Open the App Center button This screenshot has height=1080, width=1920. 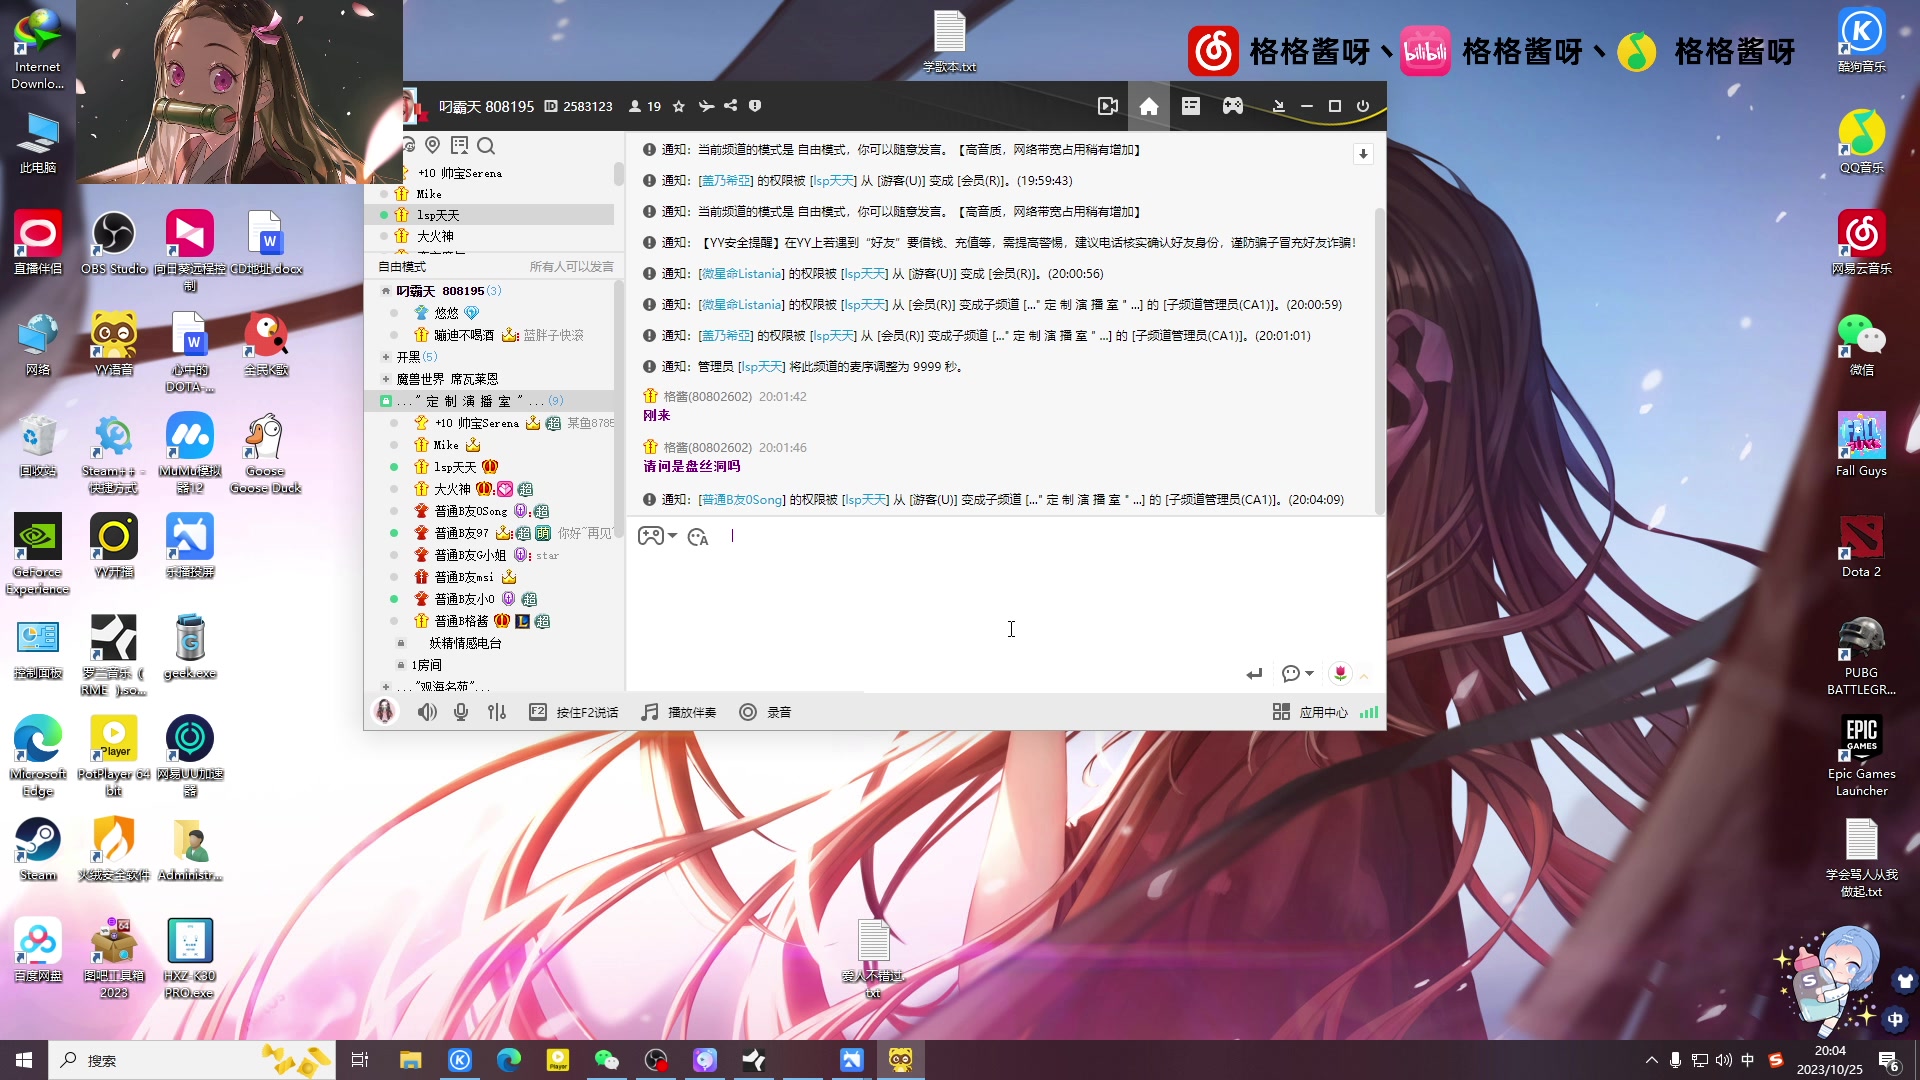(x=1310, y=712)
